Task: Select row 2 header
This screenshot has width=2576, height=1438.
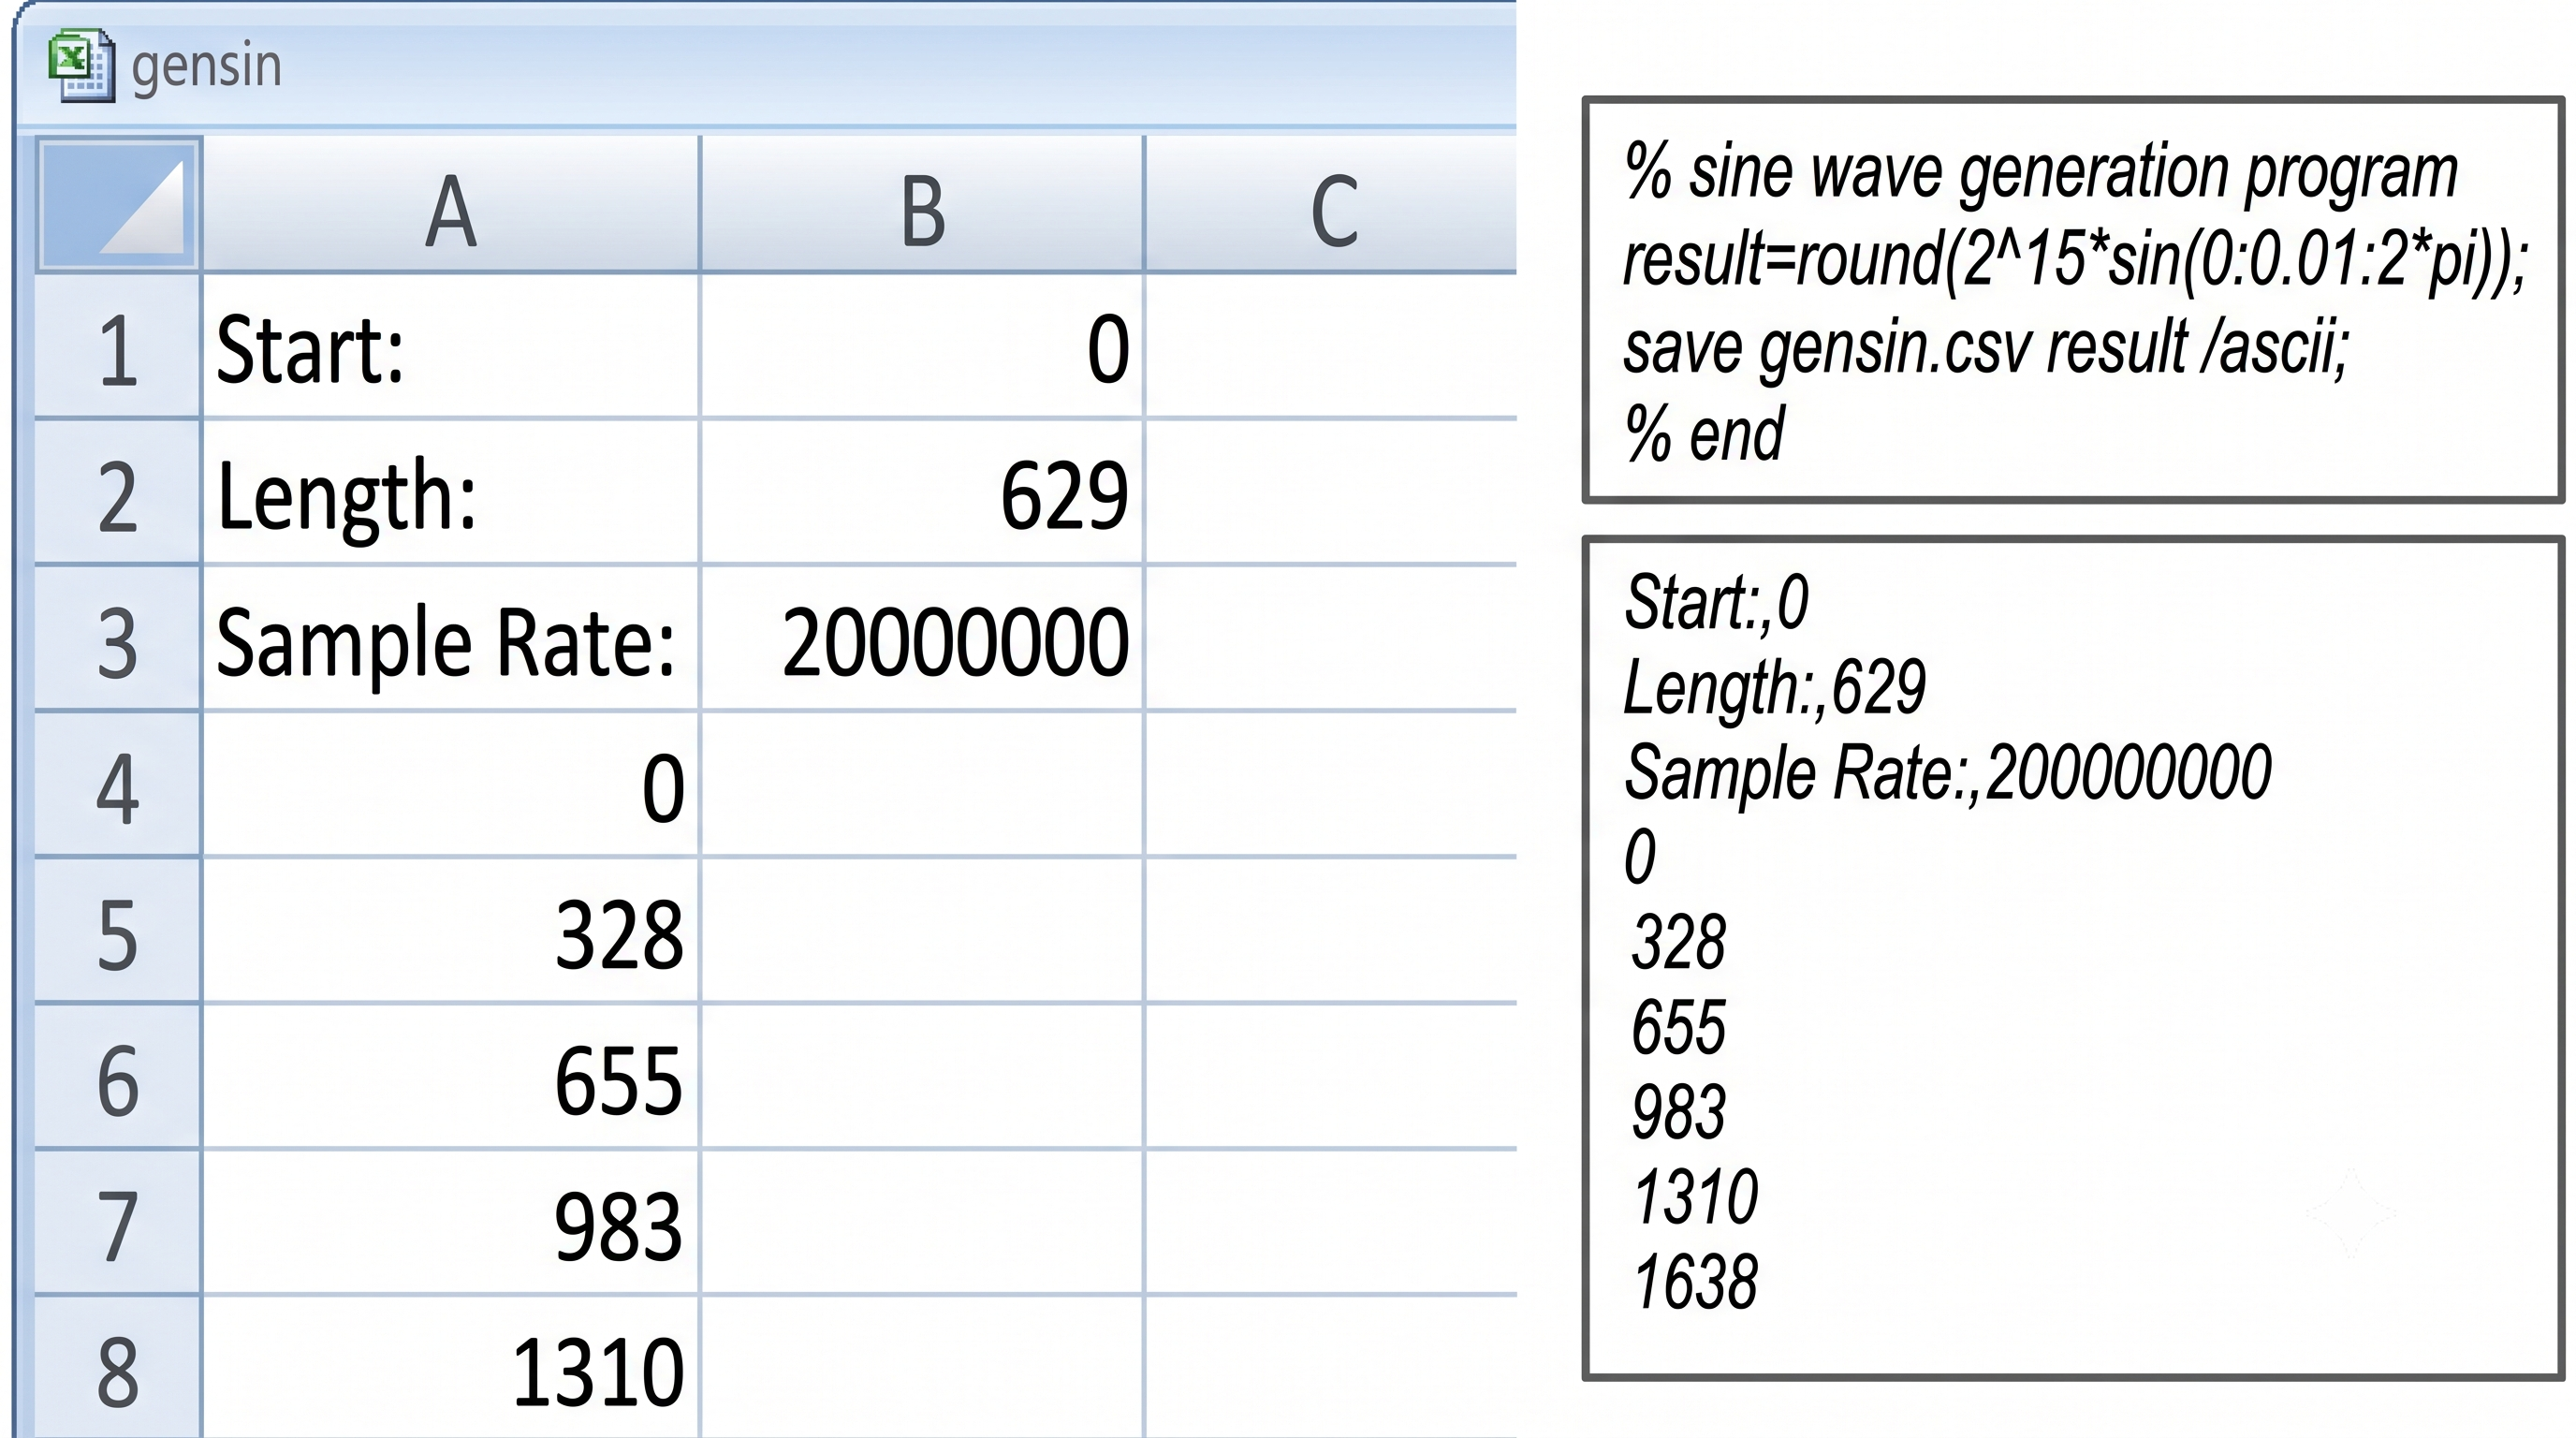Action: [x=118, y=493]
